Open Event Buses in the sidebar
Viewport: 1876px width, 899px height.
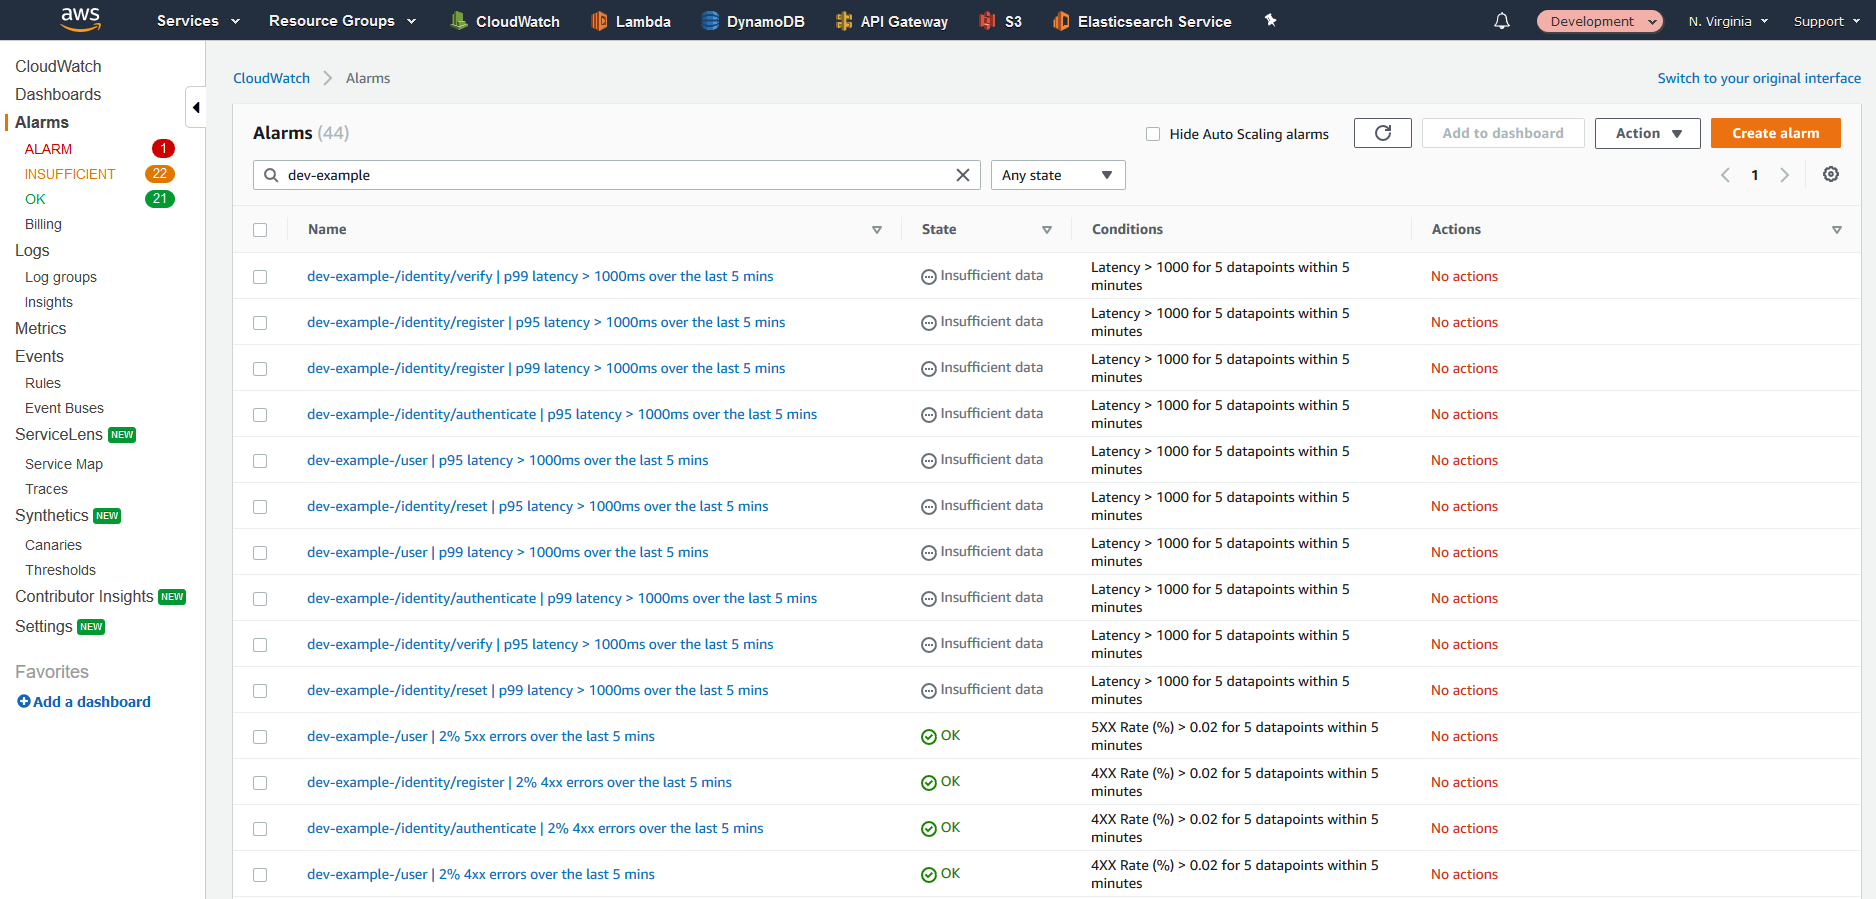coord(64,408)
